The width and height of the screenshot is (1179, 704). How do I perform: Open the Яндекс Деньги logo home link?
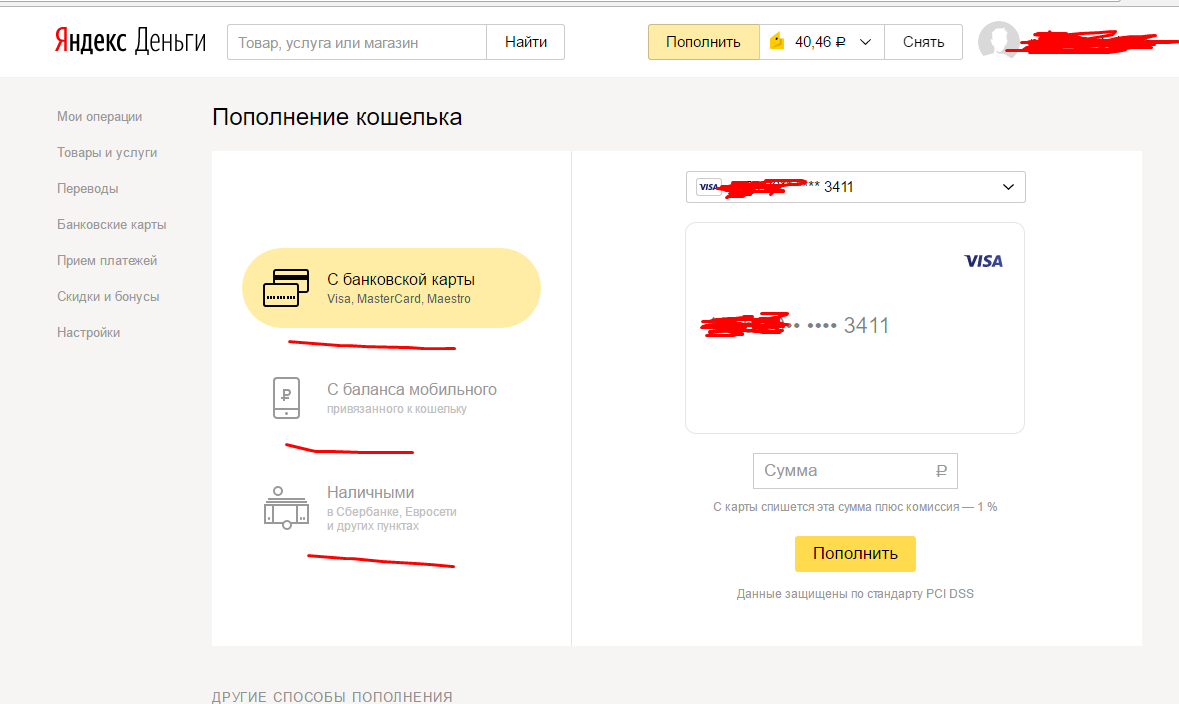[130, 41]
